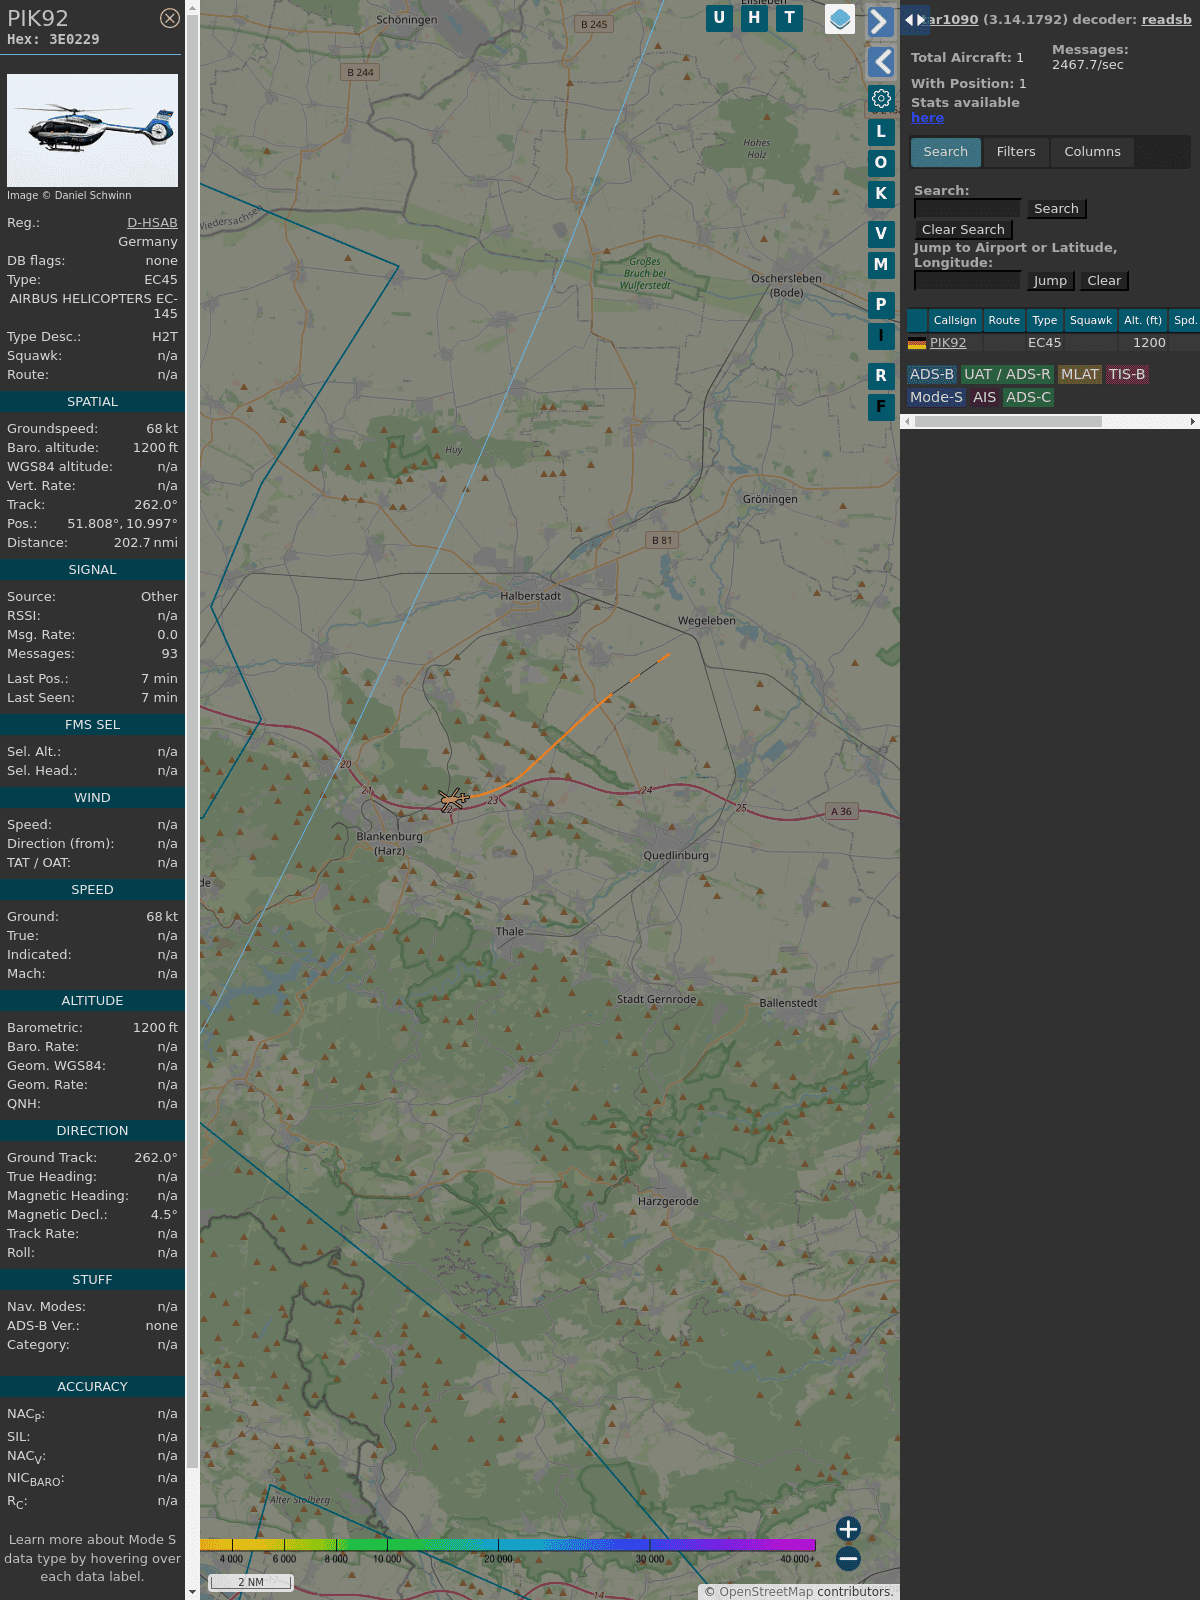Click the Search button
The width and height of the screenshot is (1200, 1600).
(x=1056, y=209)
